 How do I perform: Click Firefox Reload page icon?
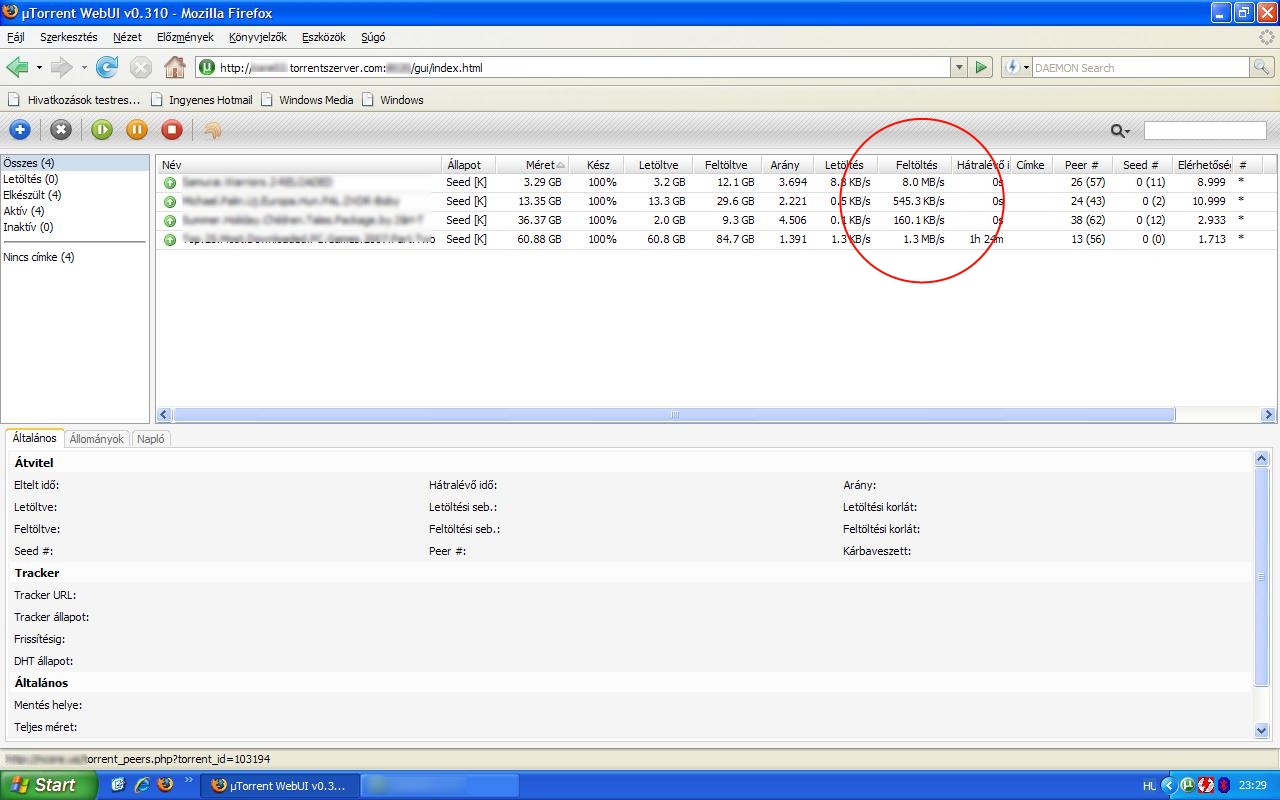(107, 68)
